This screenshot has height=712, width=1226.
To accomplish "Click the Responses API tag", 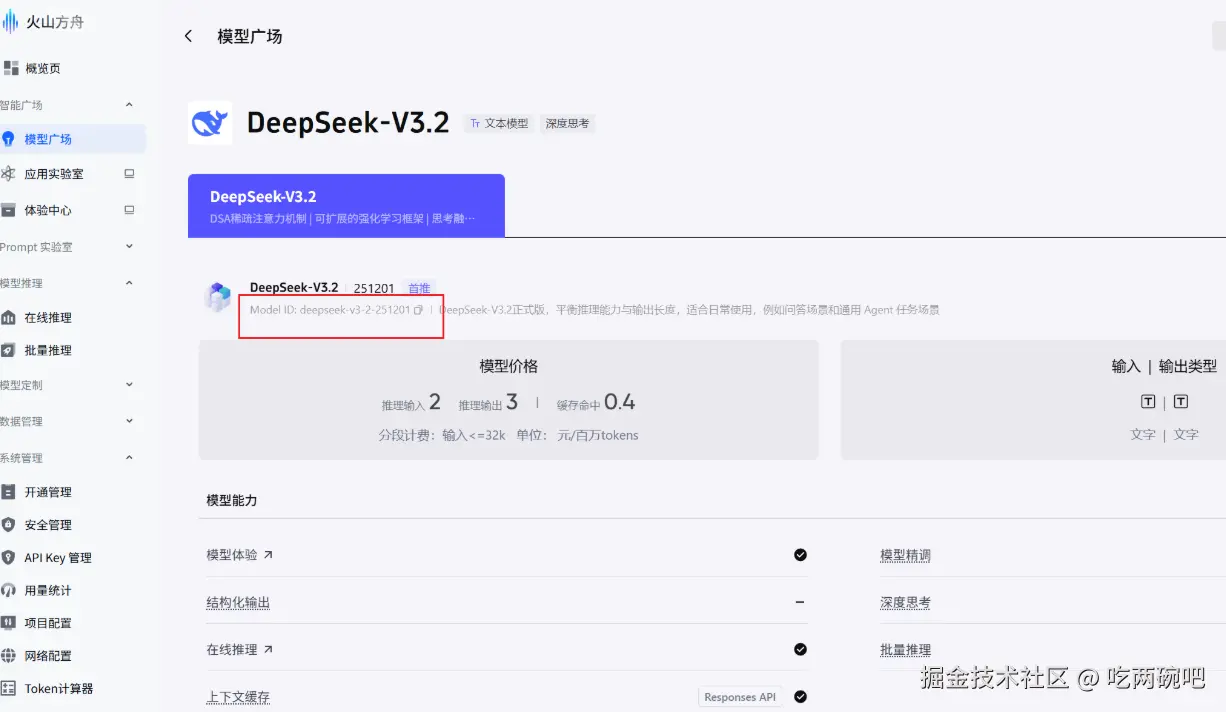I will (740, 697).
